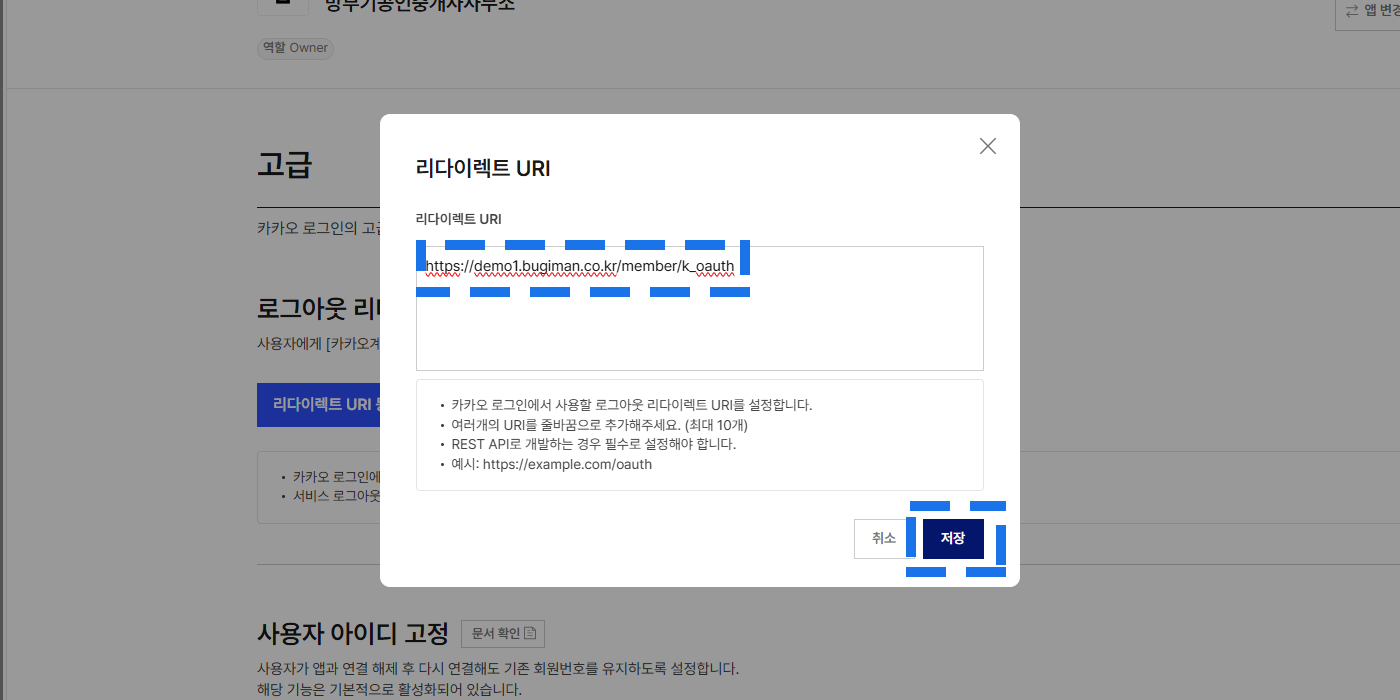The height and width of the screenshot is (700, 1400).
Task: Open the 문서 확인 documentation button
Action: (x=502, y=633)
